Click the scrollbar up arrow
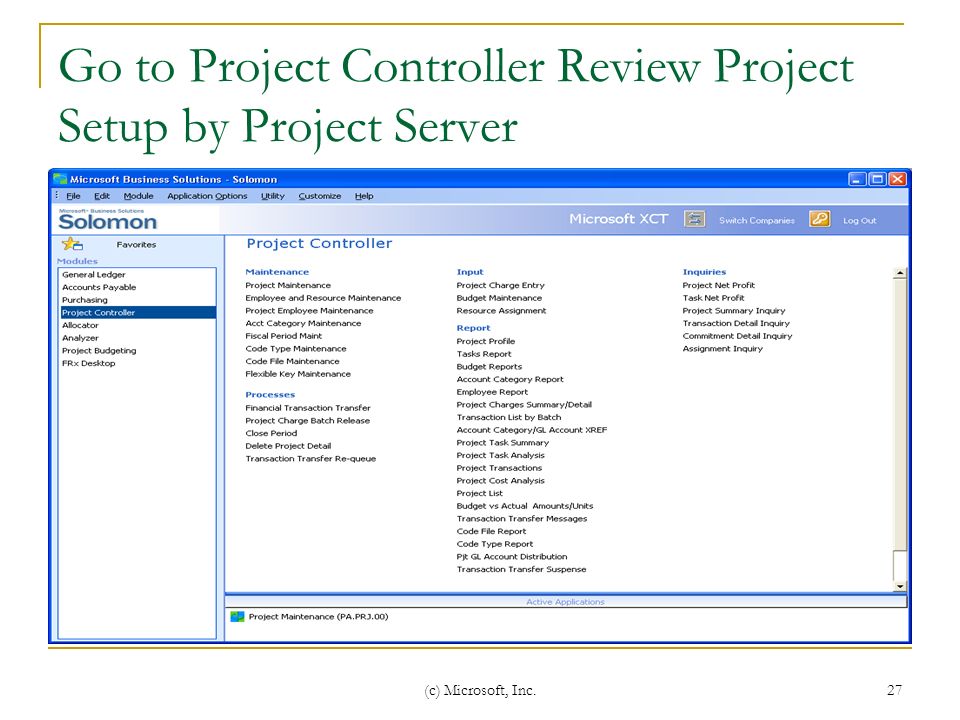 (899, 273)
